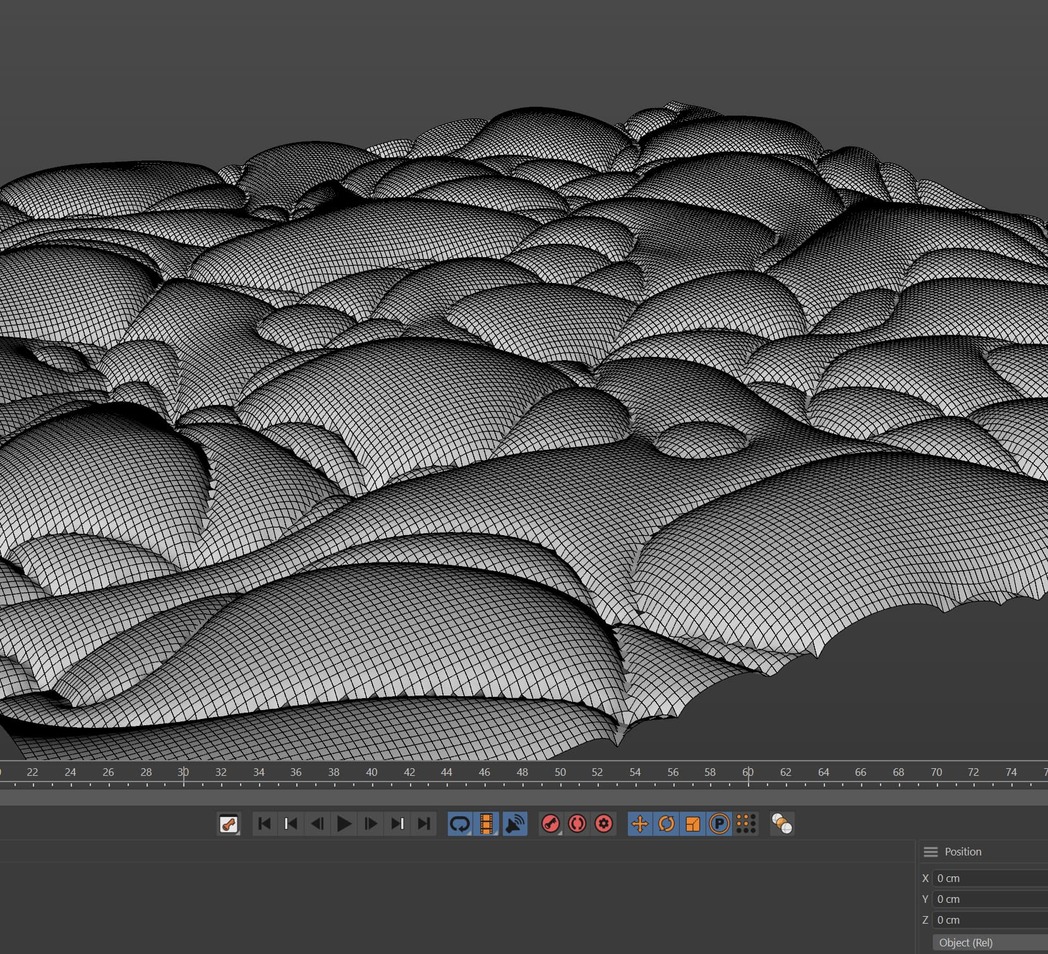Screen dimensions: 1048x954
Task: Toggle sound playback speaker icon
Action: point(514,824)
